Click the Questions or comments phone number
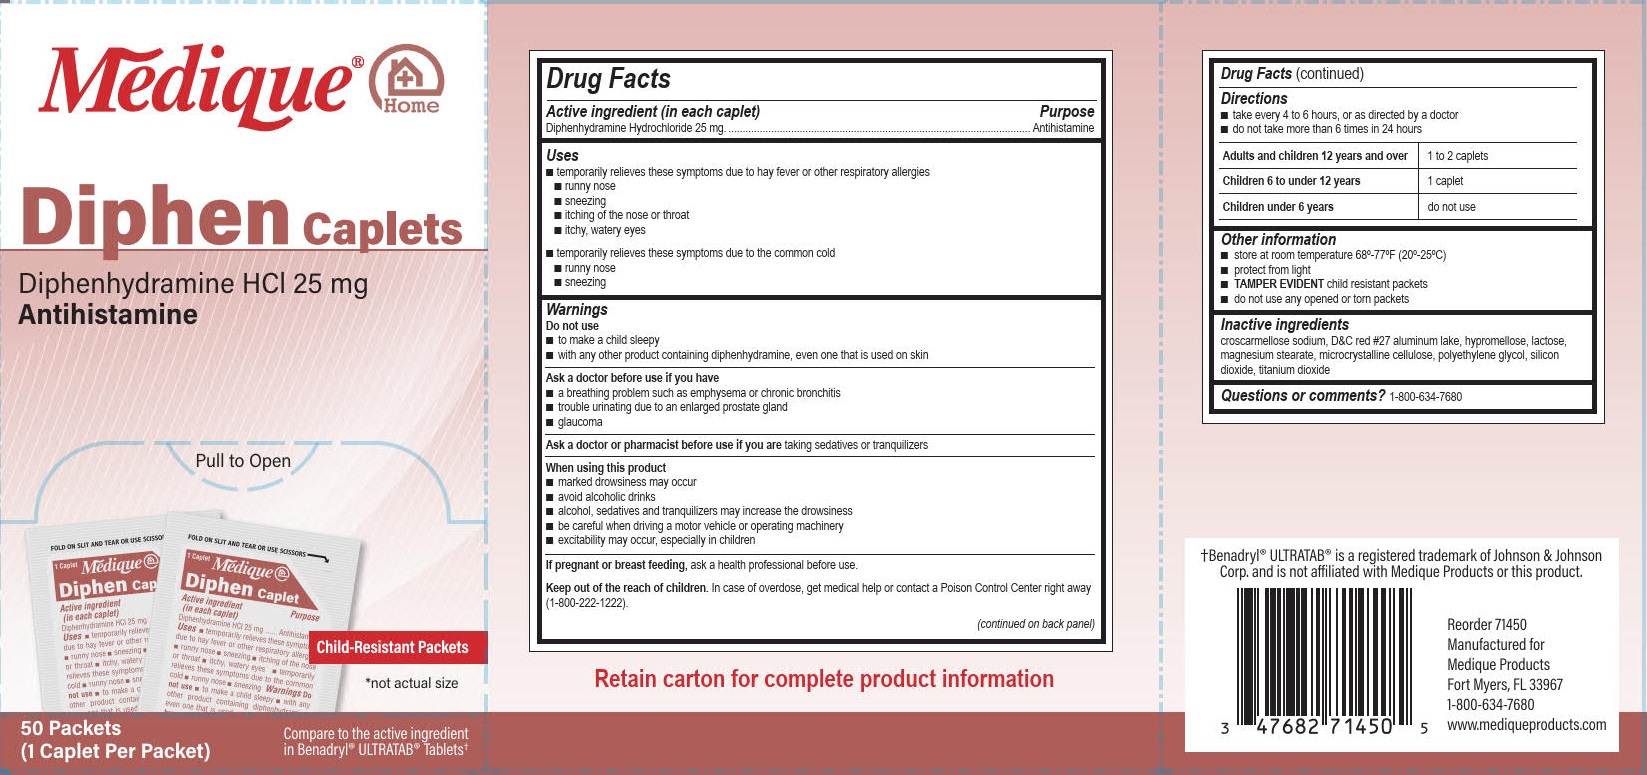Screen dimensions: 1647x775 click(1425, 397)
